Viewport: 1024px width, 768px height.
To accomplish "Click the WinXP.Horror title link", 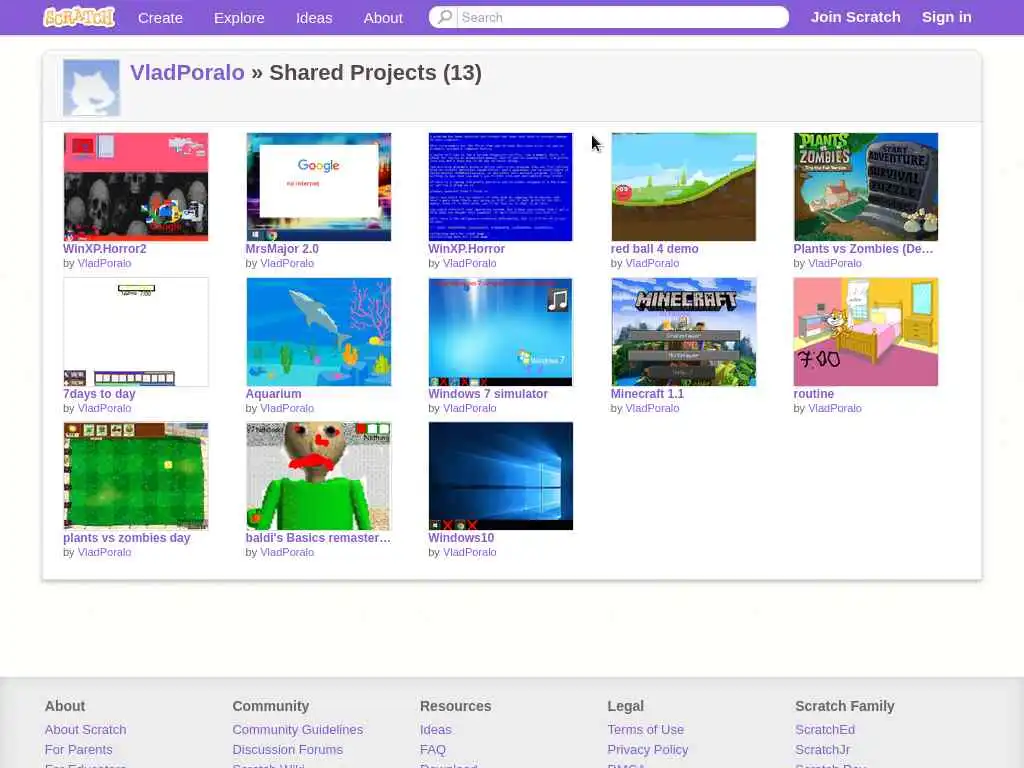I will point(466,249).
